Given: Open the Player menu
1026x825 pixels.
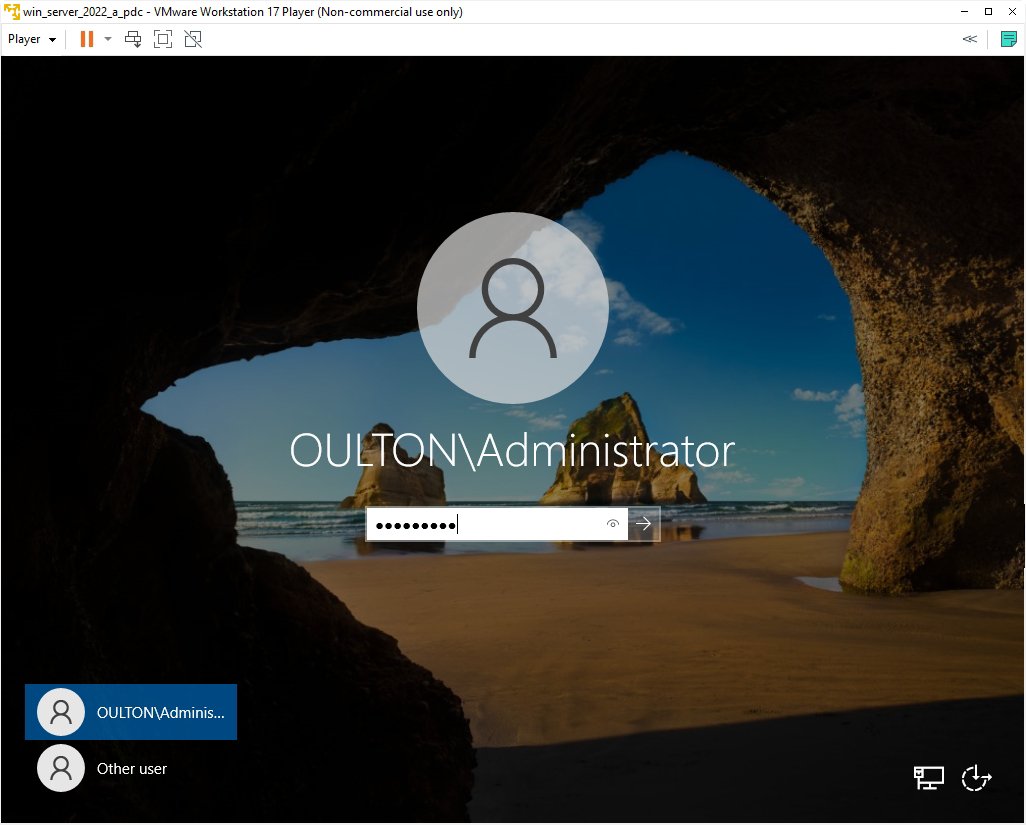Looking at the screenshot, I should 31,39.
